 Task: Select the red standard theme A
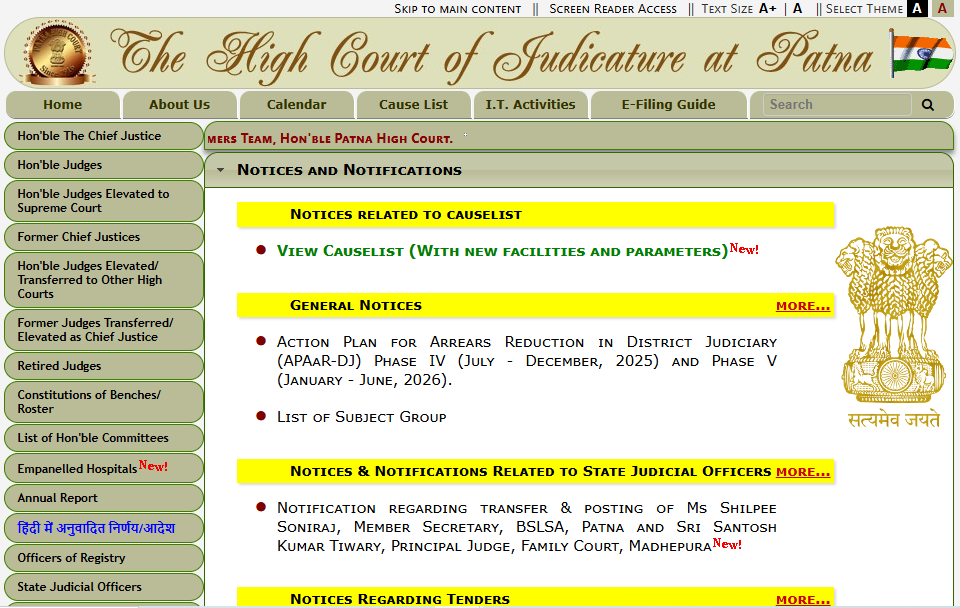tap(942, 9)
